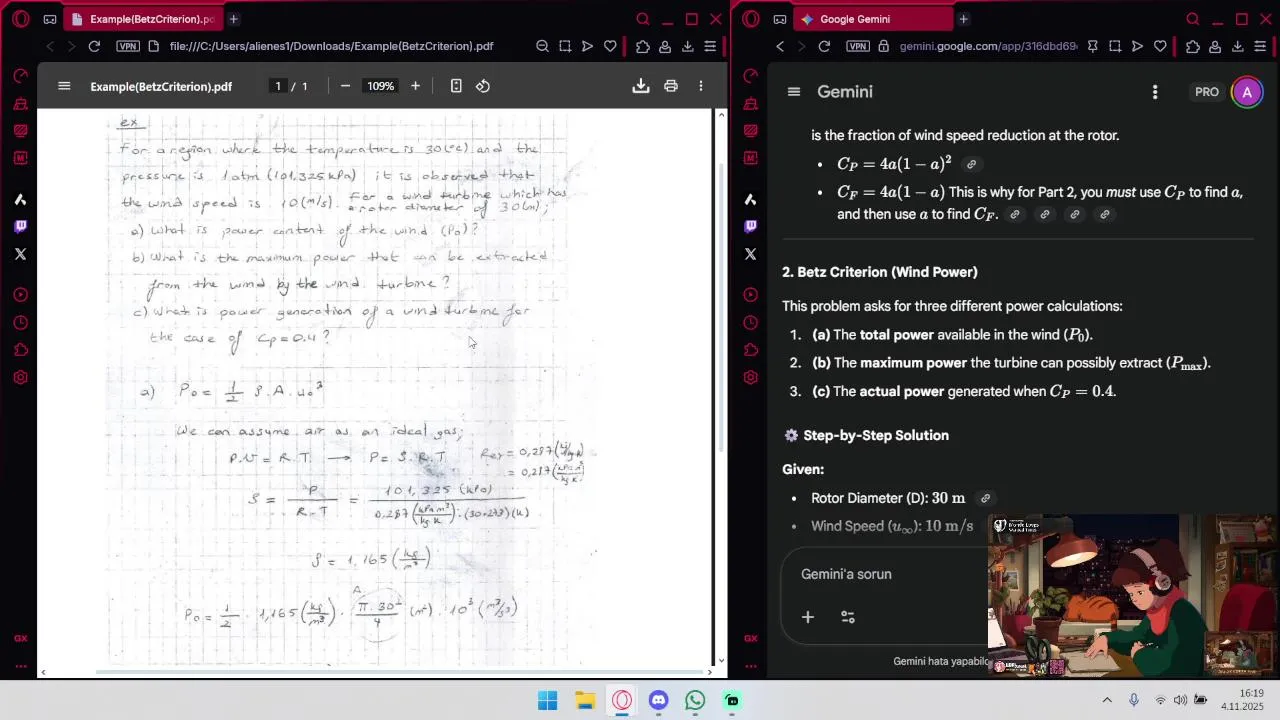Open Opera GX main menu in right window

pyautogui.click(x=751, y=19)
